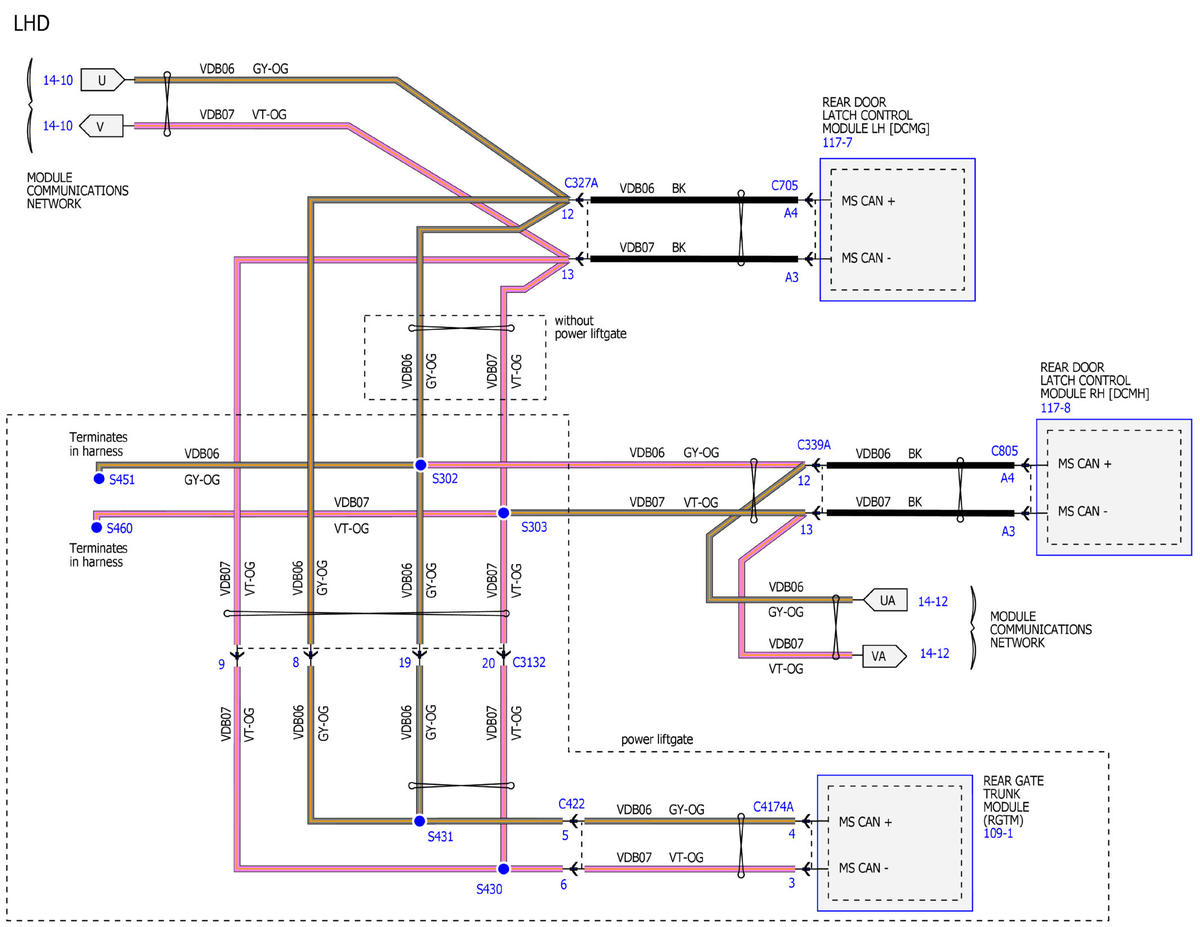Select the UA off-page connector symbol
The height and width of the screenshot is (927, 1200).
(x=885, y=601)
